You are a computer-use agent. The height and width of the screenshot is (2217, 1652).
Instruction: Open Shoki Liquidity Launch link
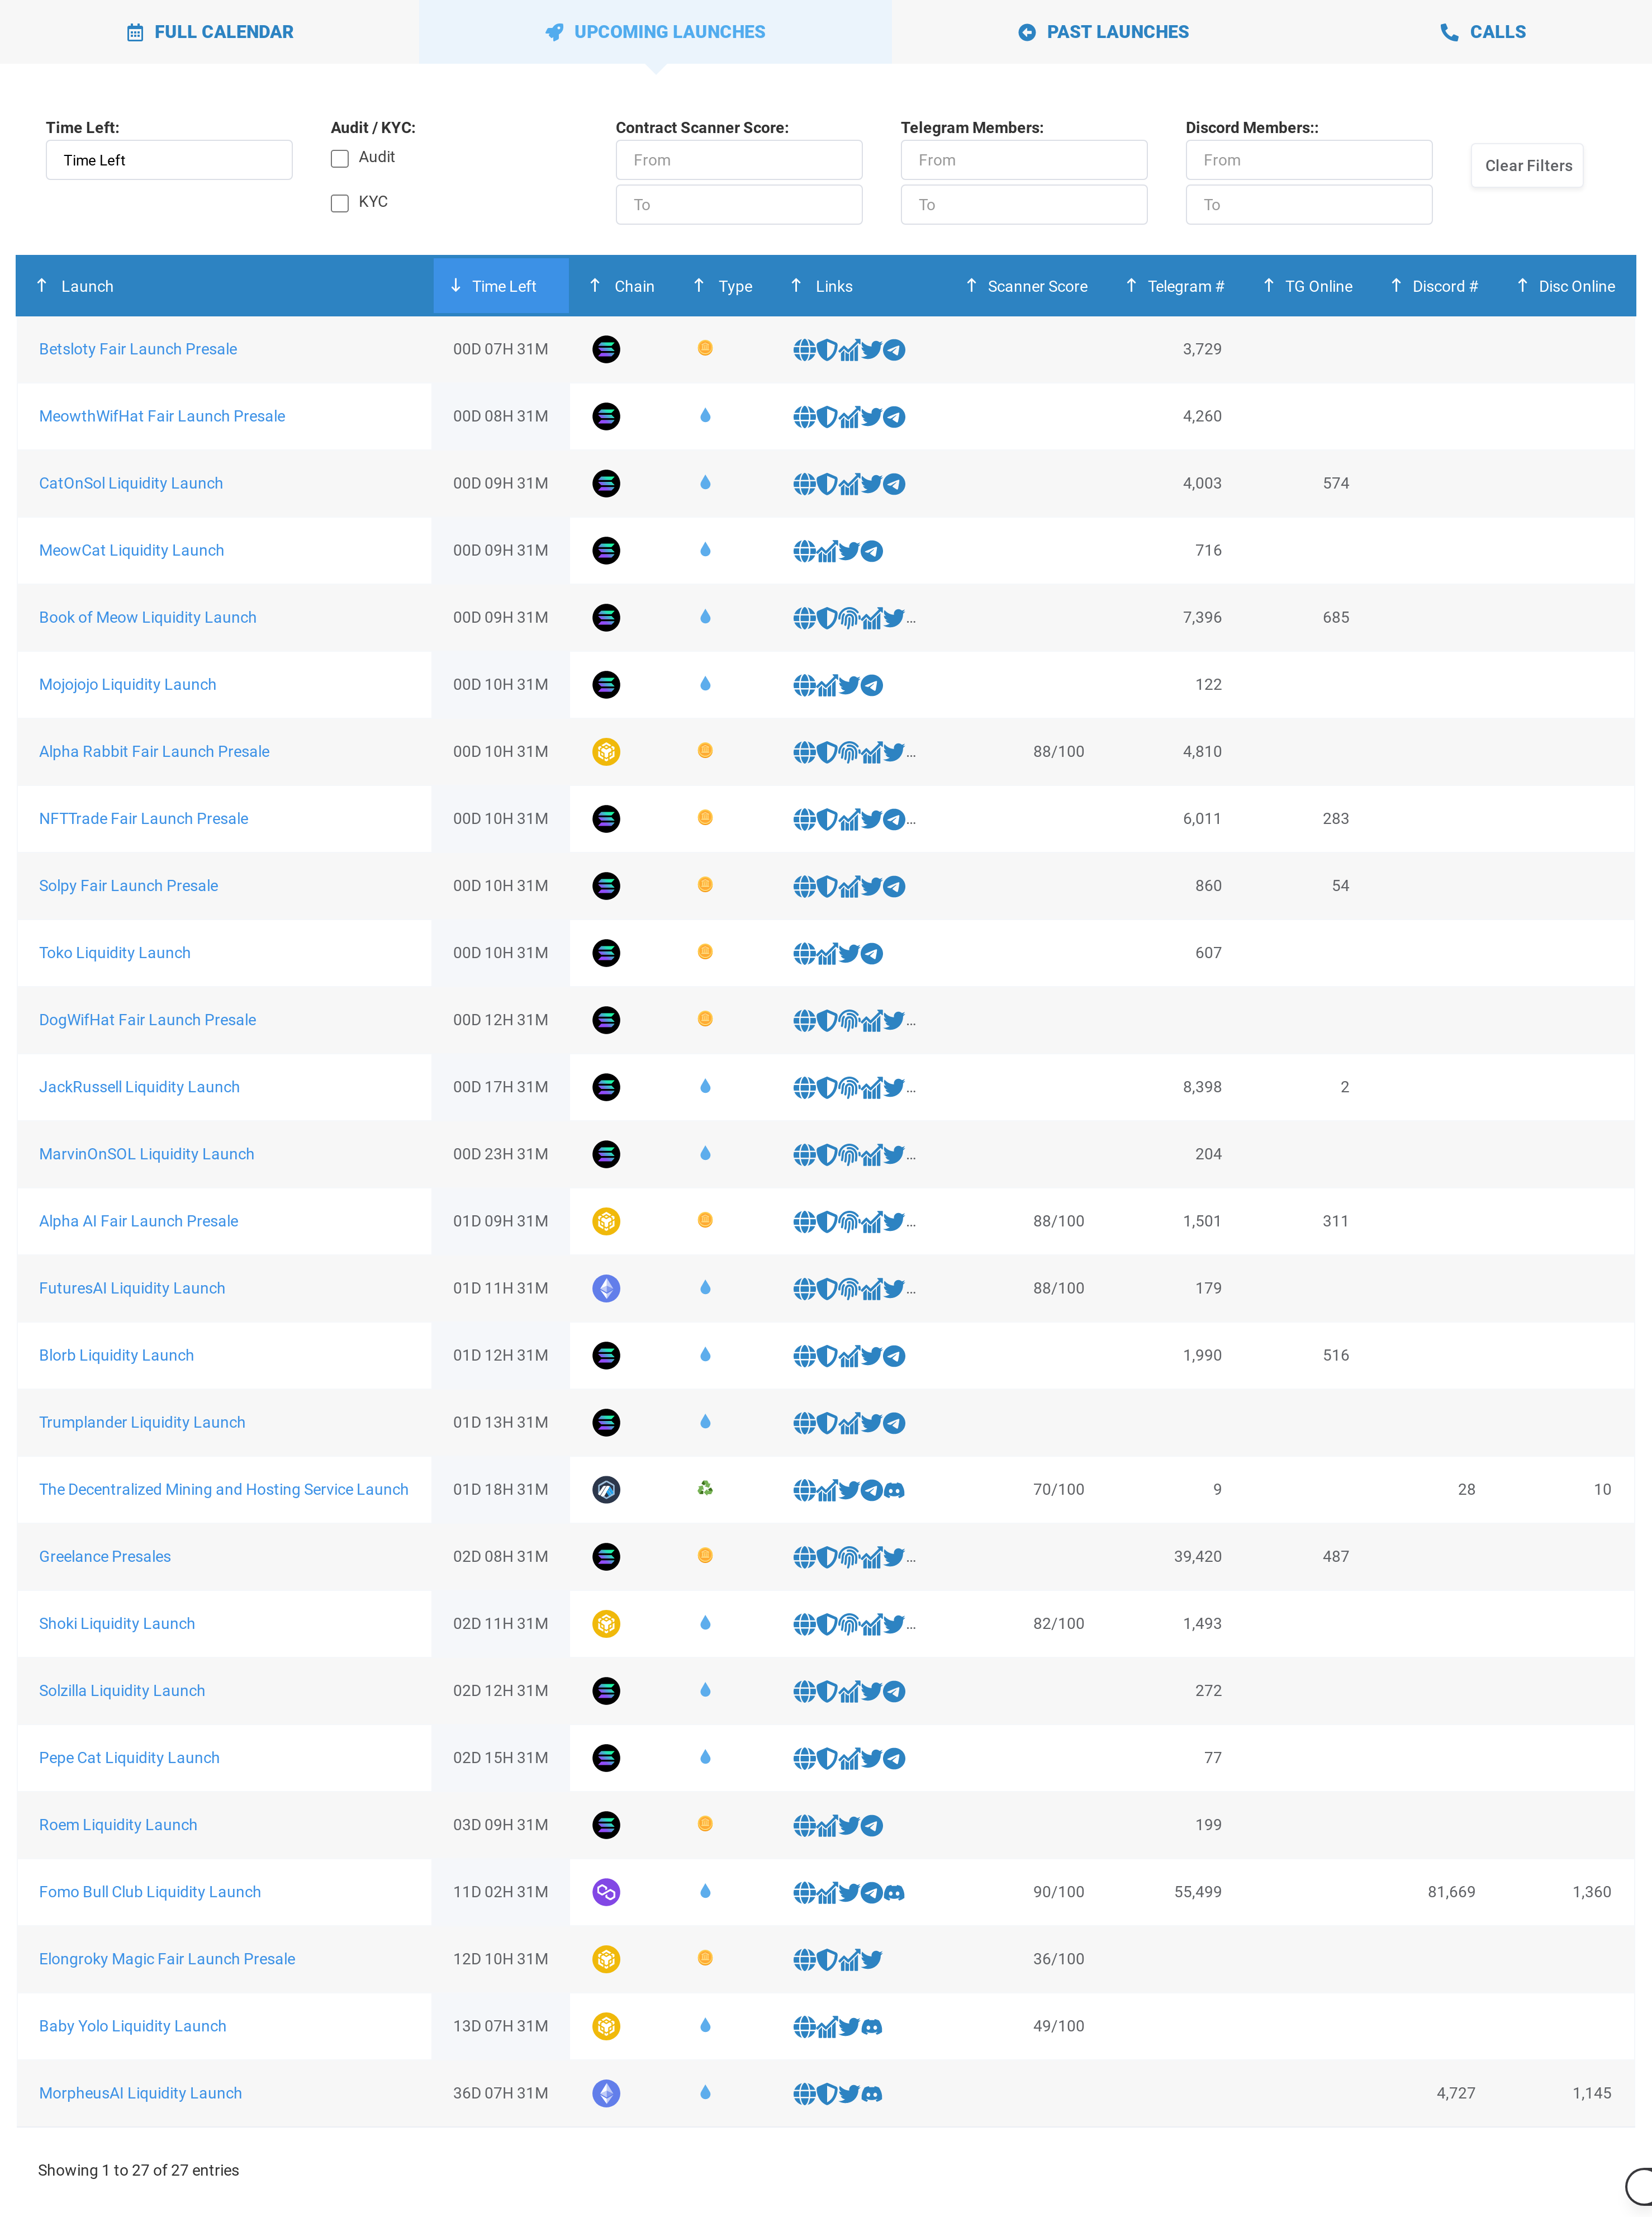coord(117,1623)
